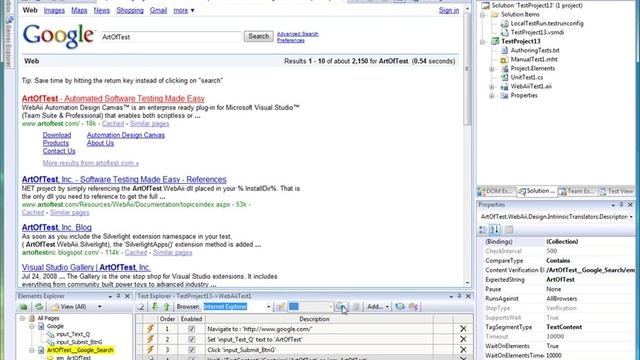Pin the Properties panel
The width and height of the screenshot is (640, 360).
coord(621,204)
